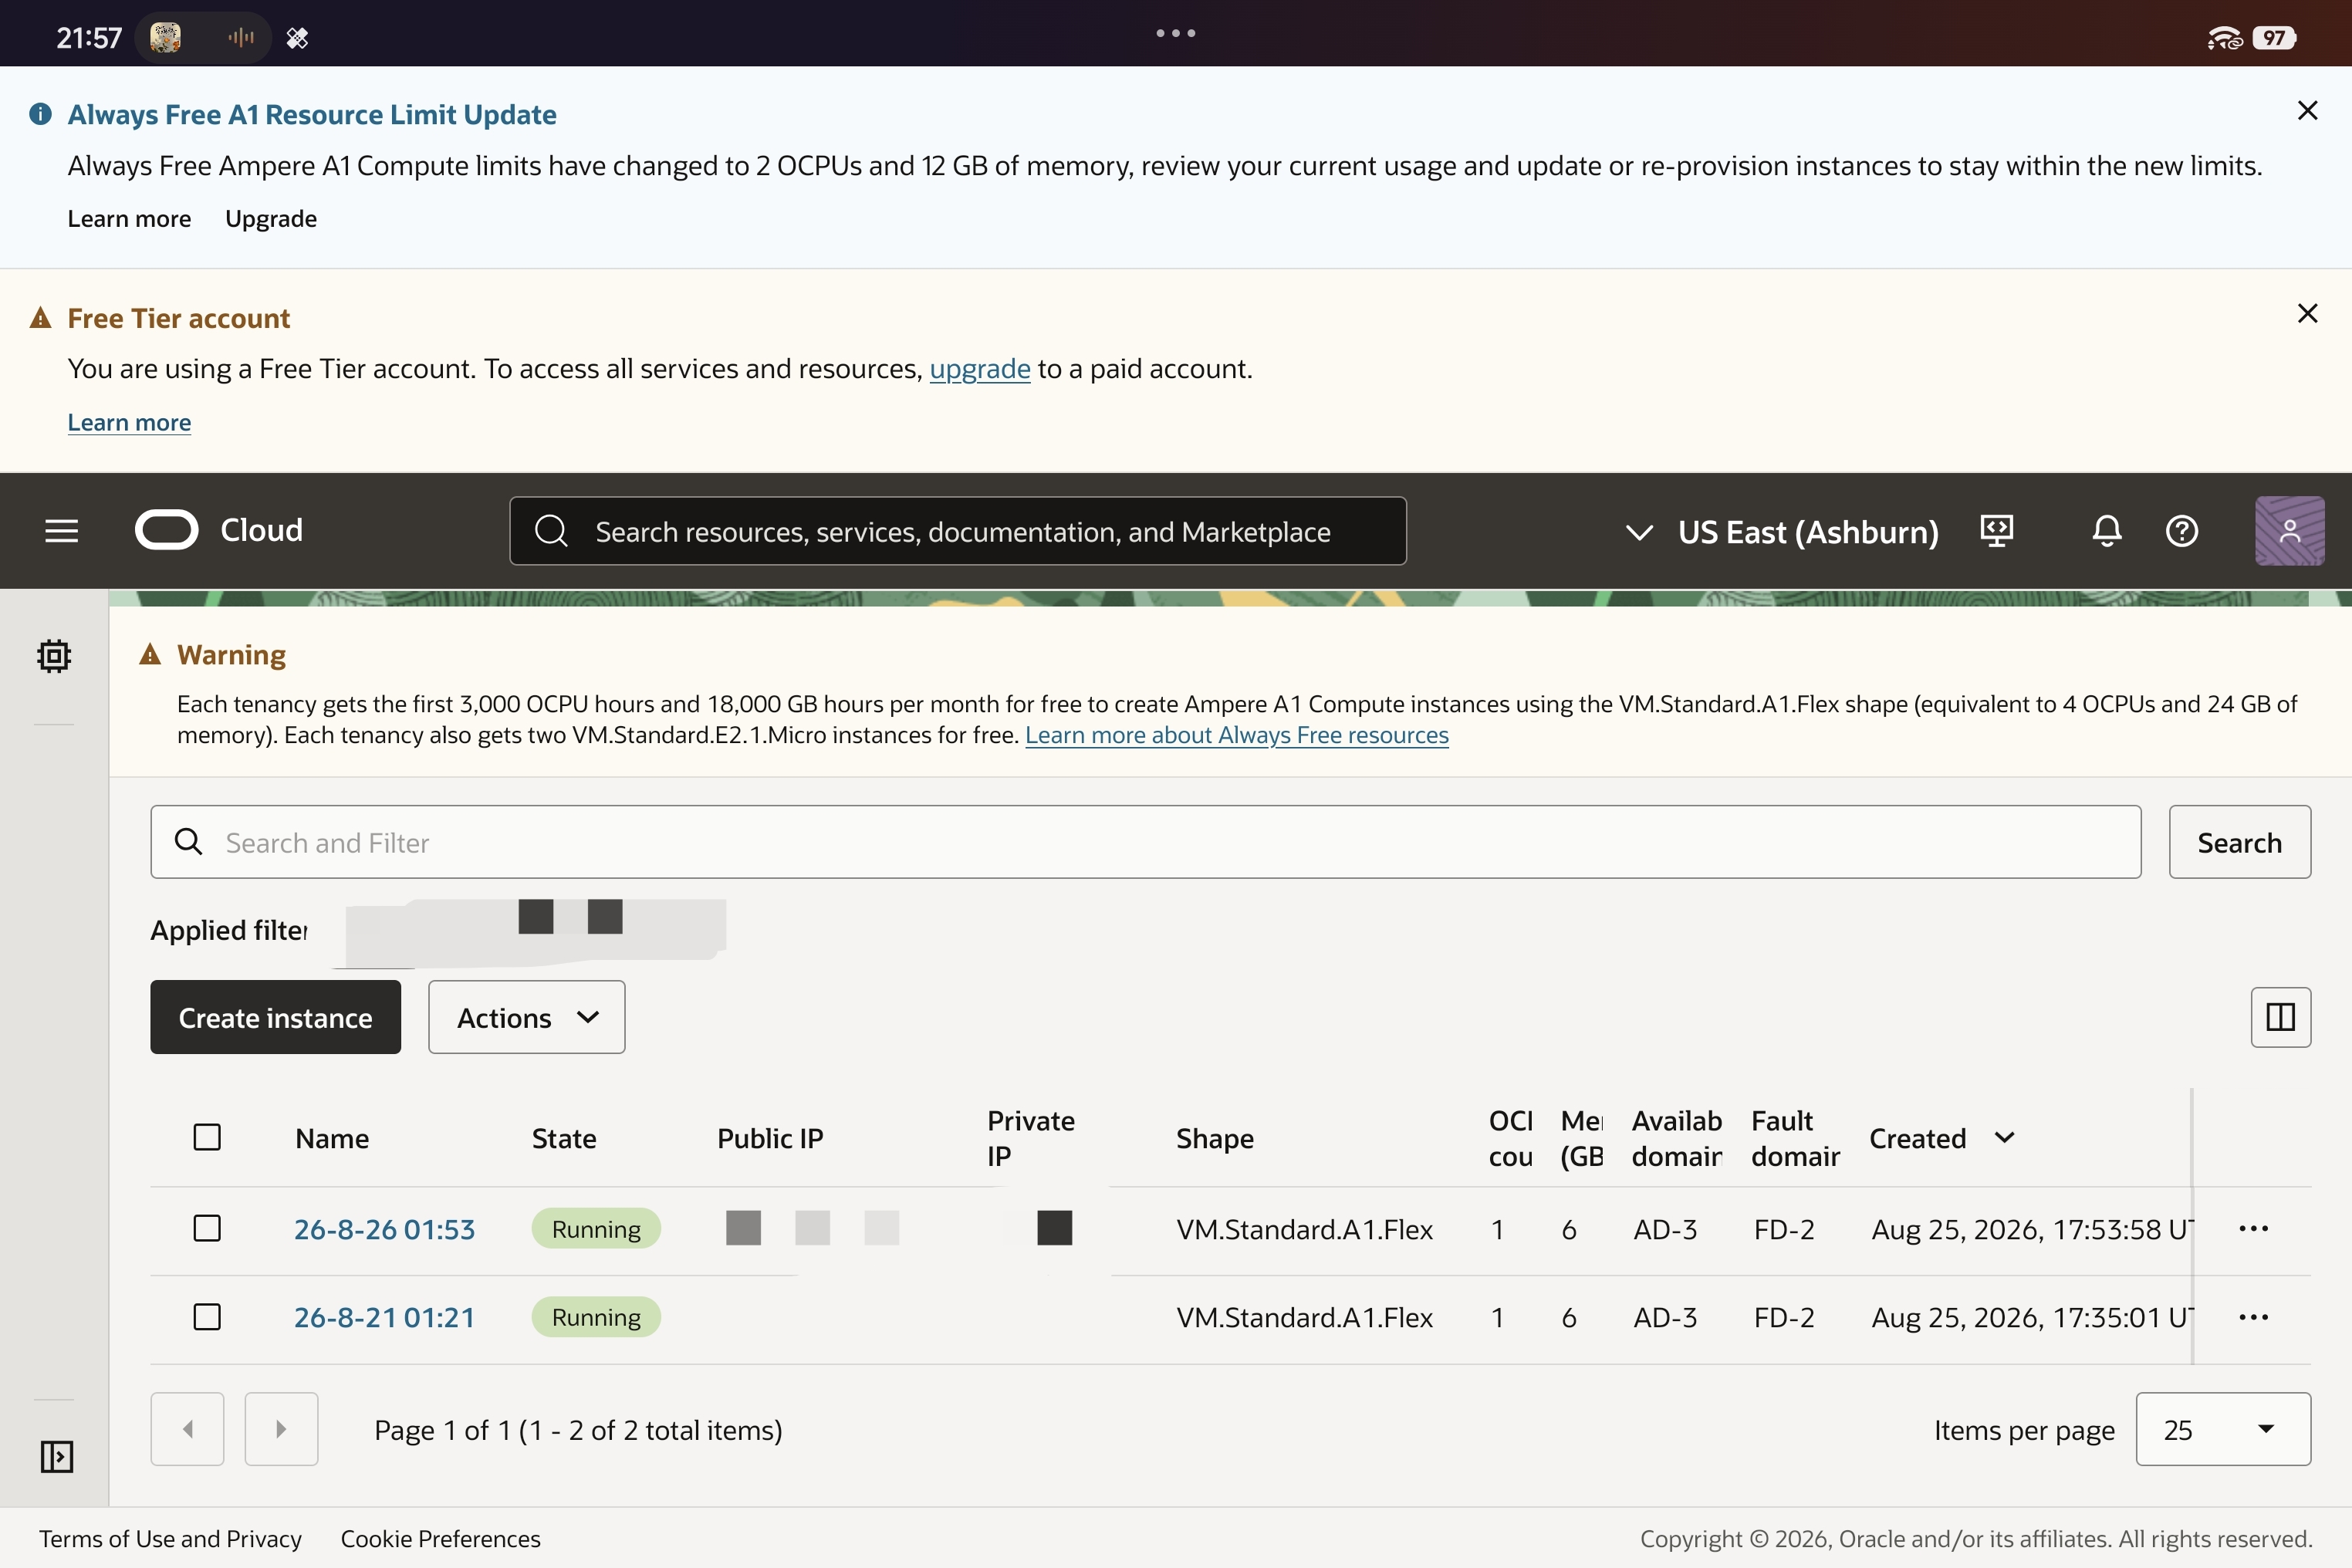Screen dimensions: 2352x1568
Task: Check the box for instance 26-8-26 01:53
Action: coord(207,1228)
